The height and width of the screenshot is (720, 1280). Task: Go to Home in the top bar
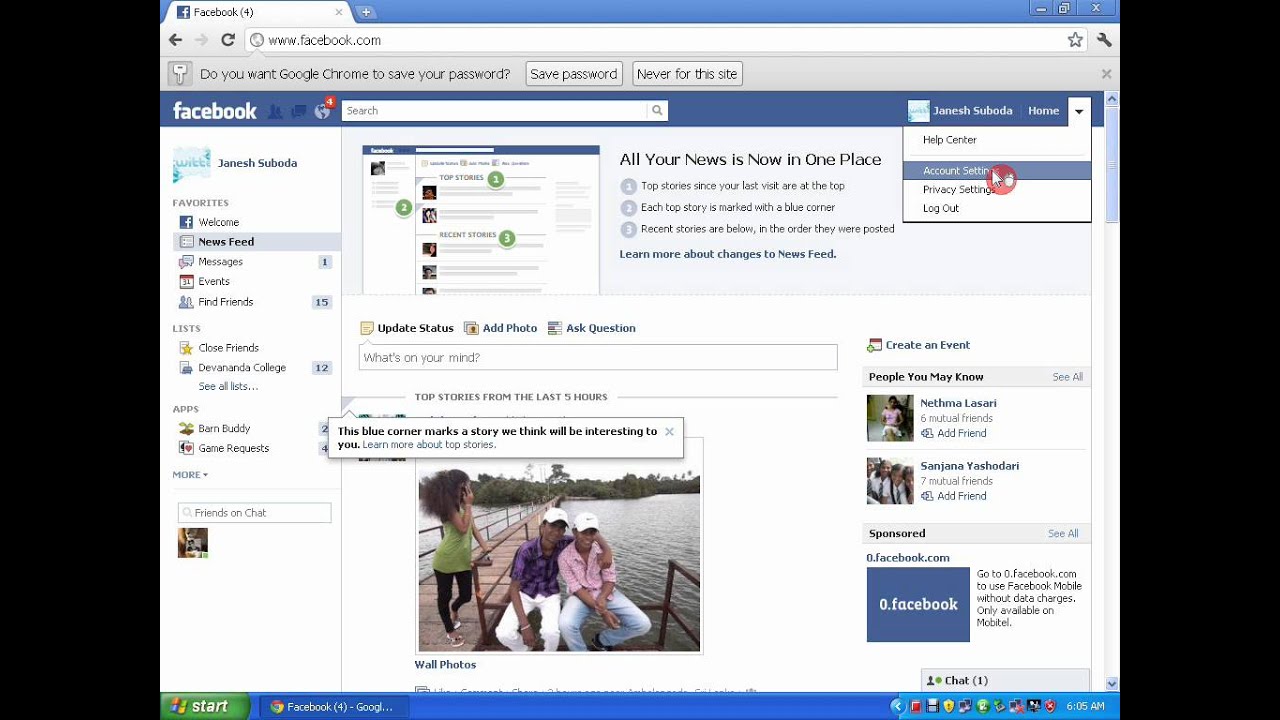(1043, 111)
